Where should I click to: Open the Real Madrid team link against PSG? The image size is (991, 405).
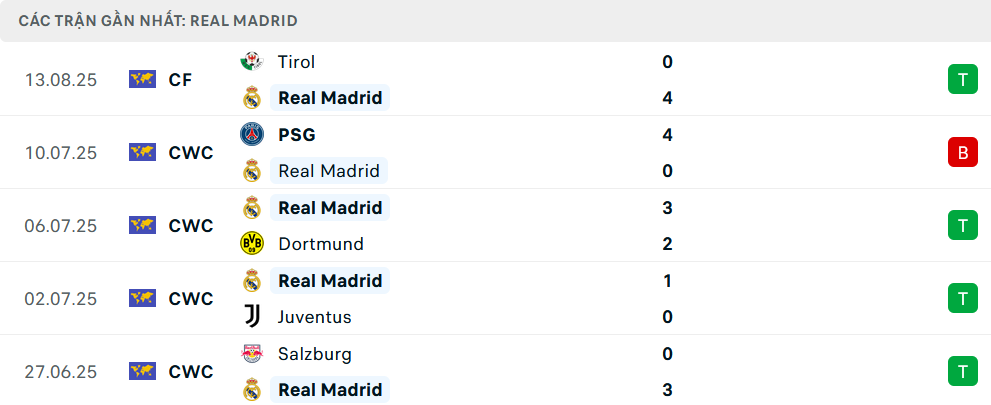coord(329,171)
